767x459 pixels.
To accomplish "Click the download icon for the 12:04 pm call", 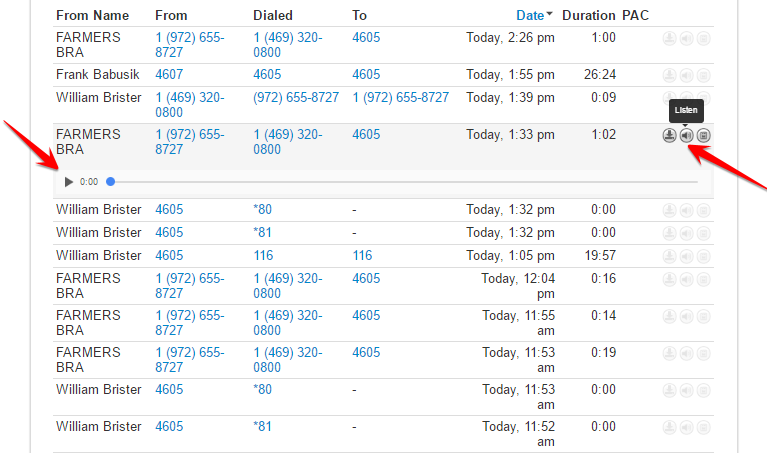I will [x=669, y=279].
